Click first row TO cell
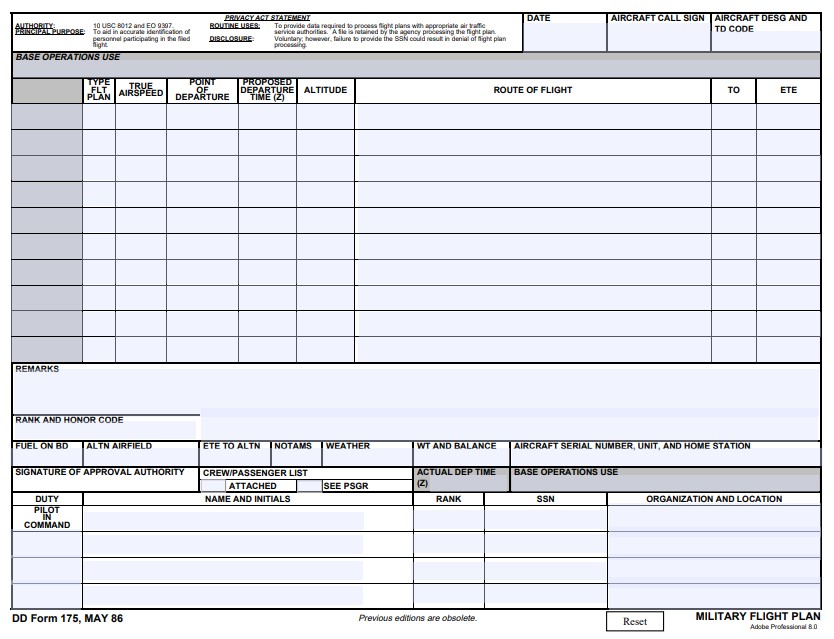Viewport: 834px width, 639px height. point(734,117)
